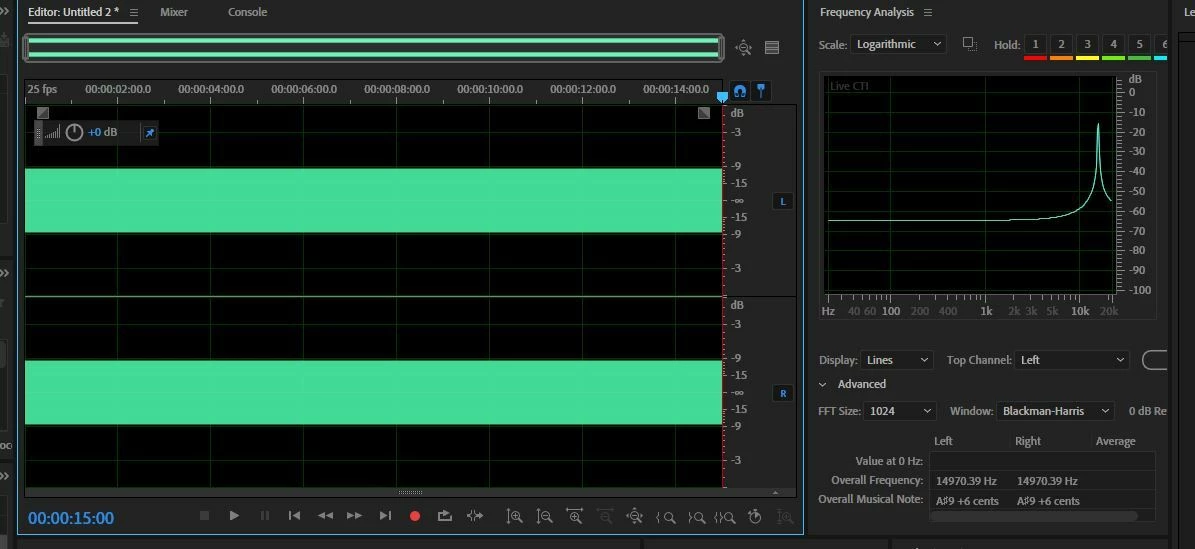The height and width of the screenshot is (549, 1195).
Task: Move playhead to next marker
Action: tap(385, 516)
